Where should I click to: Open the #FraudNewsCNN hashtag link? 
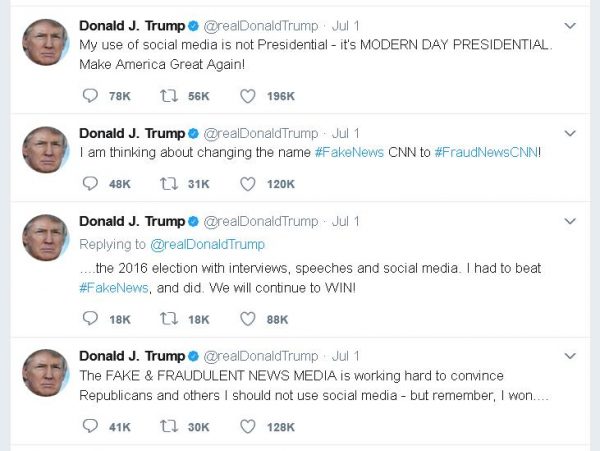(486, 154)
